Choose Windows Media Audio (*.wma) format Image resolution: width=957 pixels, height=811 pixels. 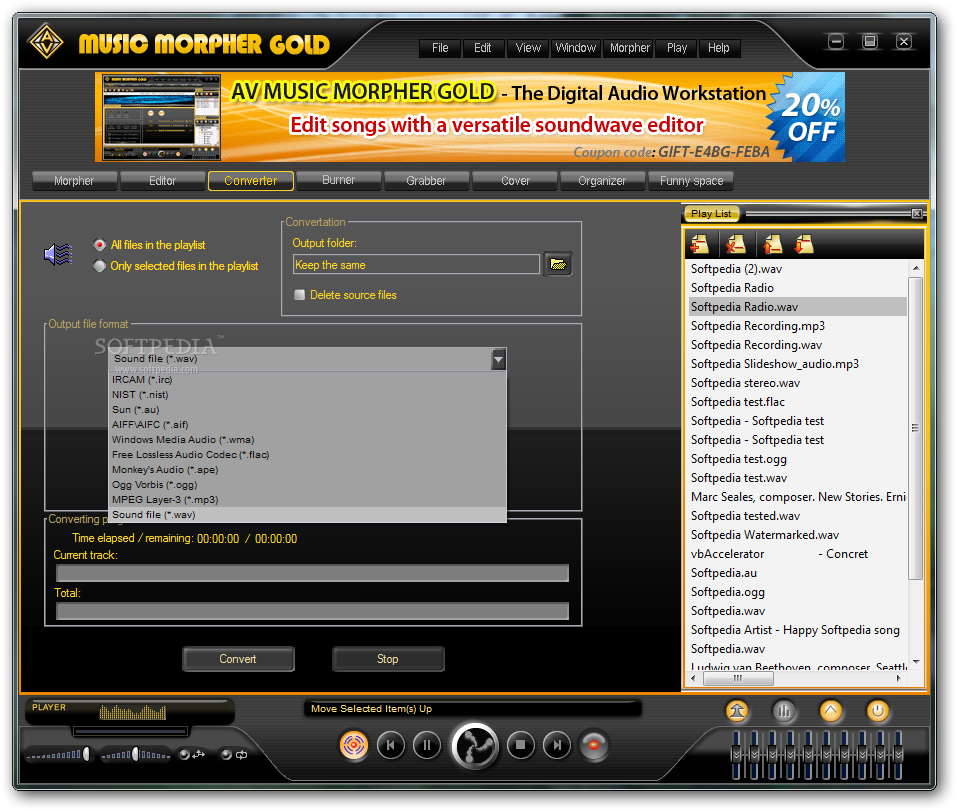pyautogui.click(x=307, y=439)
